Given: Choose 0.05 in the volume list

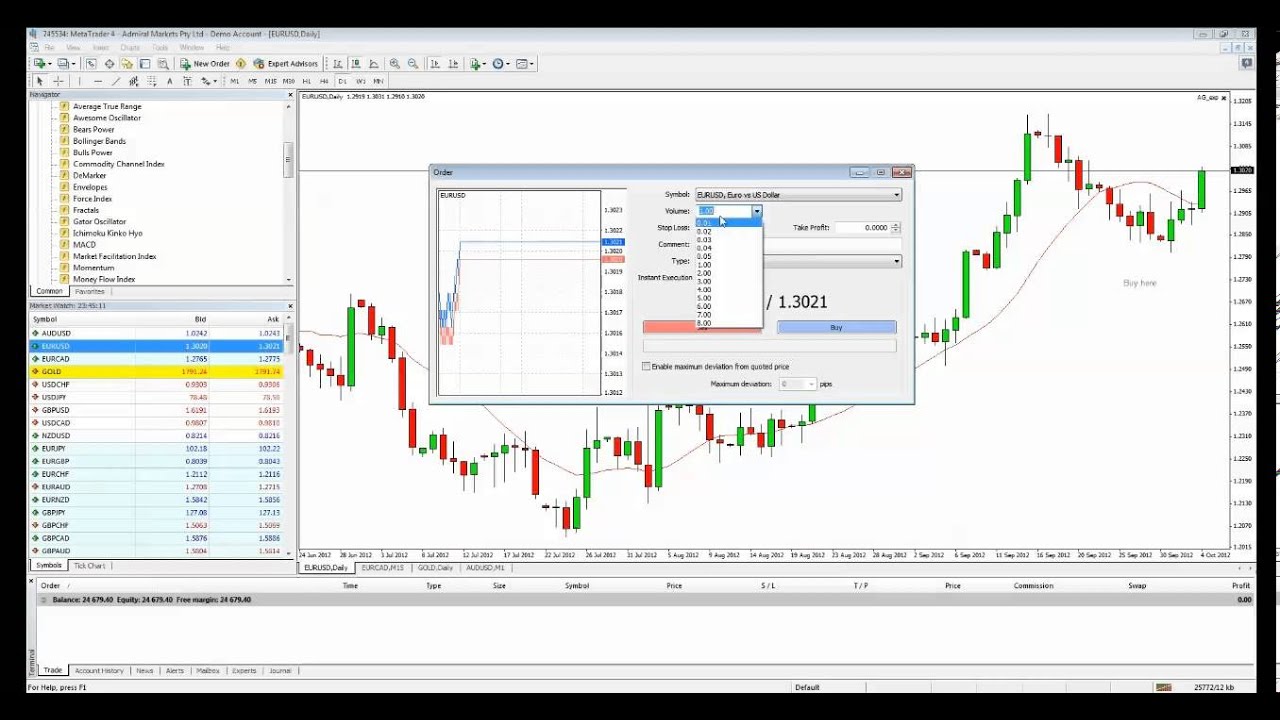Looking at the screenshot, I should [730, 256].
